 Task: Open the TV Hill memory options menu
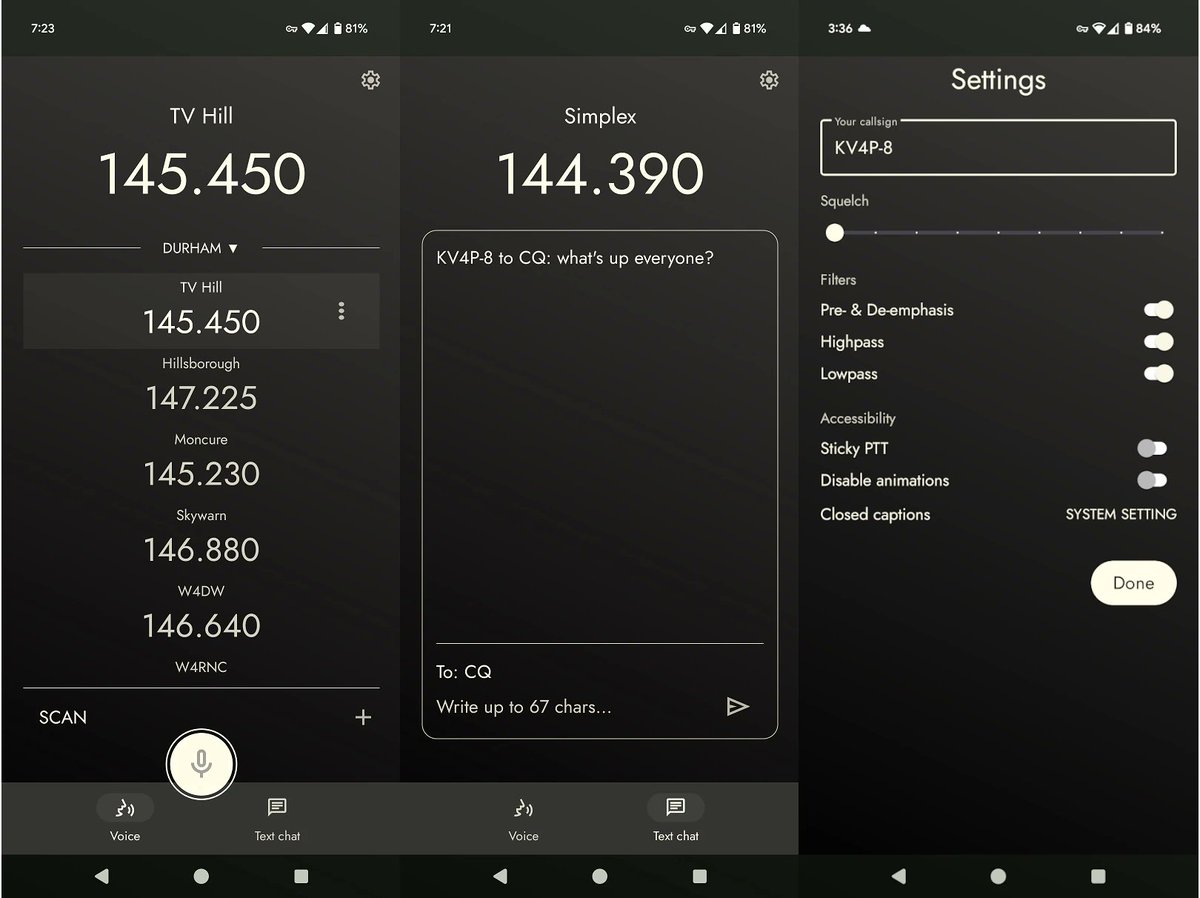[341, 311]
